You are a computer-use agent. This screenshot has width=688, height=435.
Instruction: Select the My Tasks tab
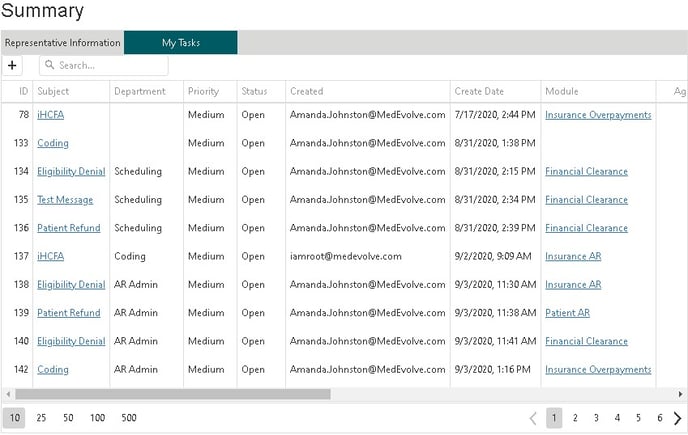[181, 43]
